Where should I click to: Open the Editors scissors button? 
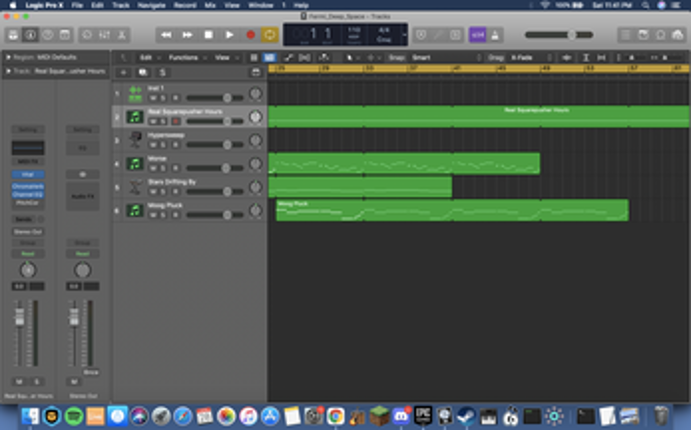[121, 35]
